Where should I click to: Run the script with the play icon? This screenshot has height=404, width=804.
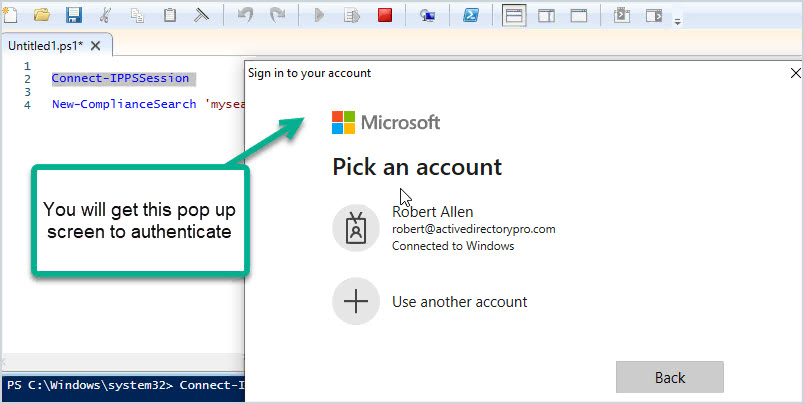pyautogui.click(x=319, y=15)
